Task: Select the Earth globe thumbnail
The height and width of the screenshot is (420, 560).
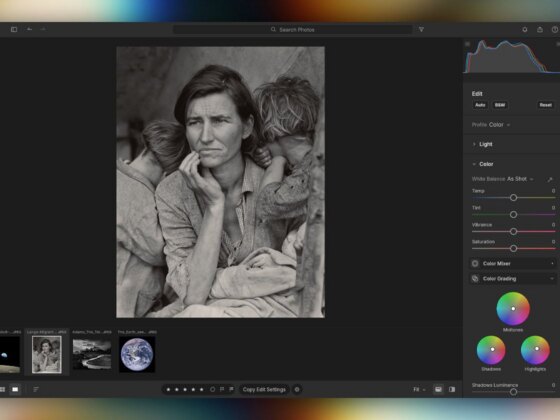Action: pyautogui.click(x=137, y=354)
